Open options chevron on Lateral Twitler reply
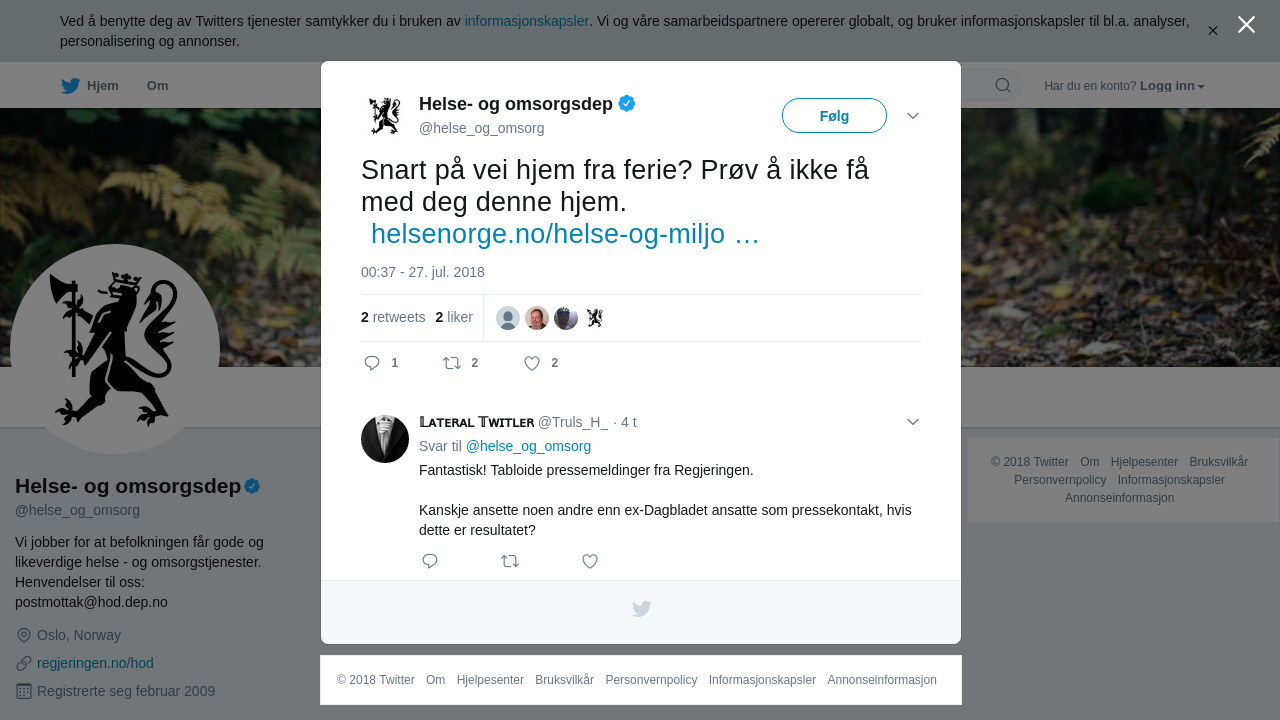This screenshot has height=720, width=1280. click(913, 422)
